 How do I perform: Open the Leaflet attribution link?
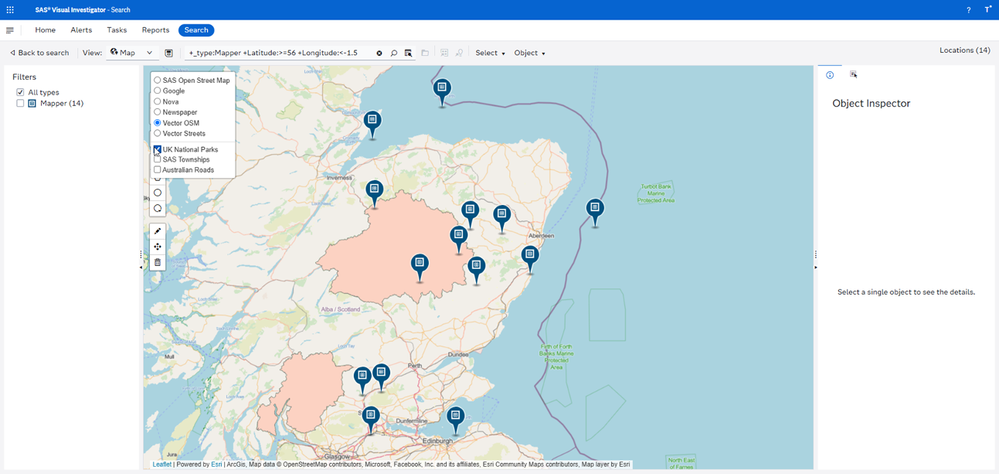click(162, 464)
